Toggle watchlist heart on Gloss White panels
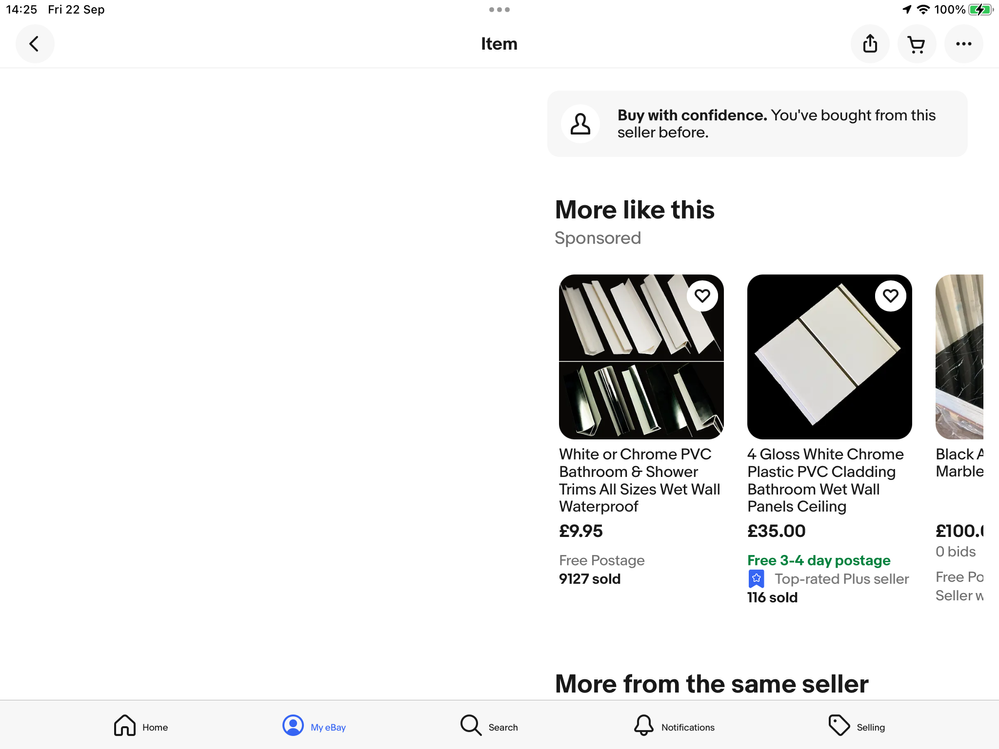Viewport: 999px width, 749px height. (x=890, y=295)
